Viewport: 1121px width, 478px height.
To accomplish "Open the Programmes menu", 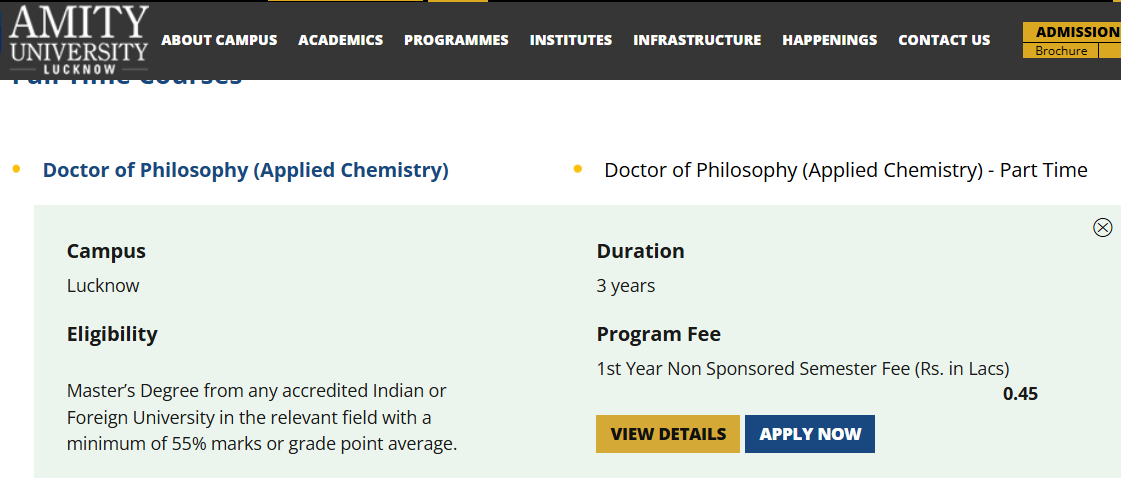I will click(x=456, y=40).
